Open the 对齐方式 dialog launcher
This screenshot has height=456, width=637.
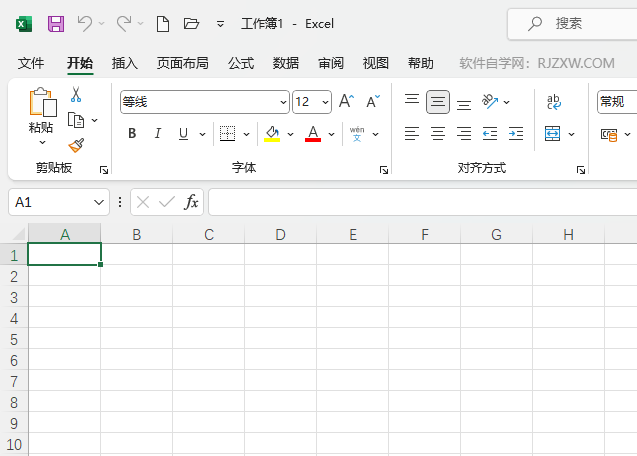[x=581, y=170]
